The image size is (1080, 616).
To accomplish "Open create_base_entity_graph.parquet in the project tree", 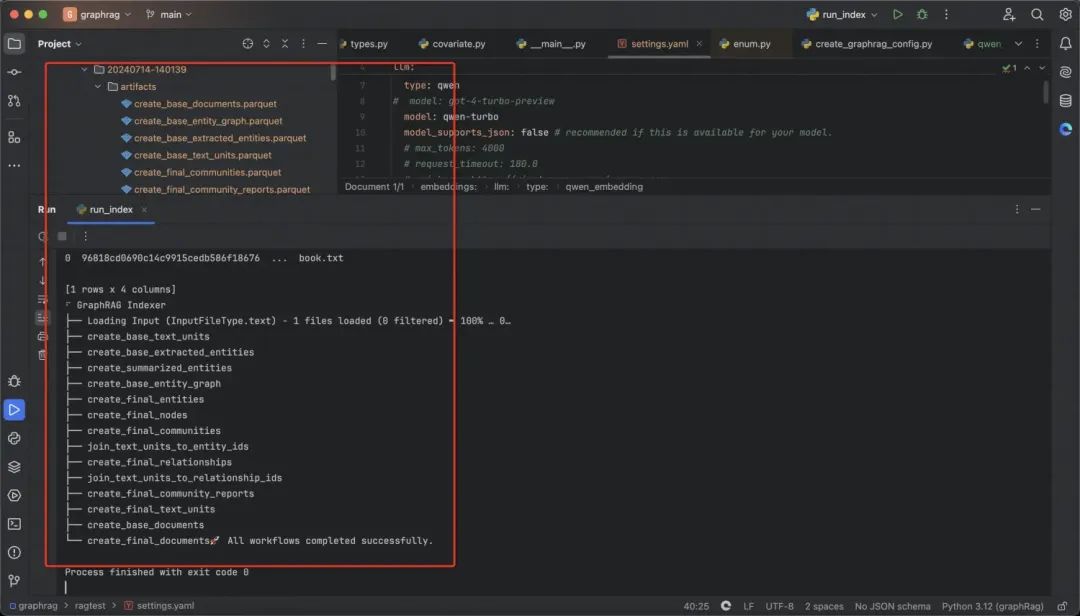I will (208, 121).
